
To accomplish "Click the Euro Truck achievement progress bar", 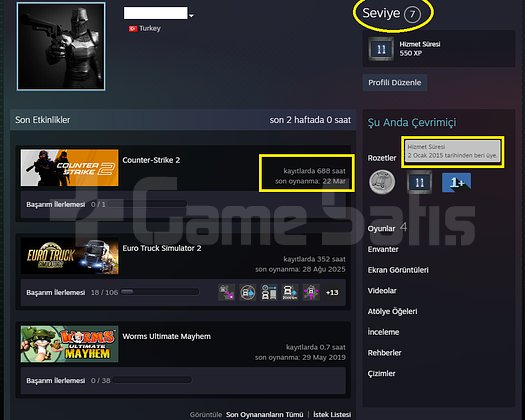I will tap(160, 292).
